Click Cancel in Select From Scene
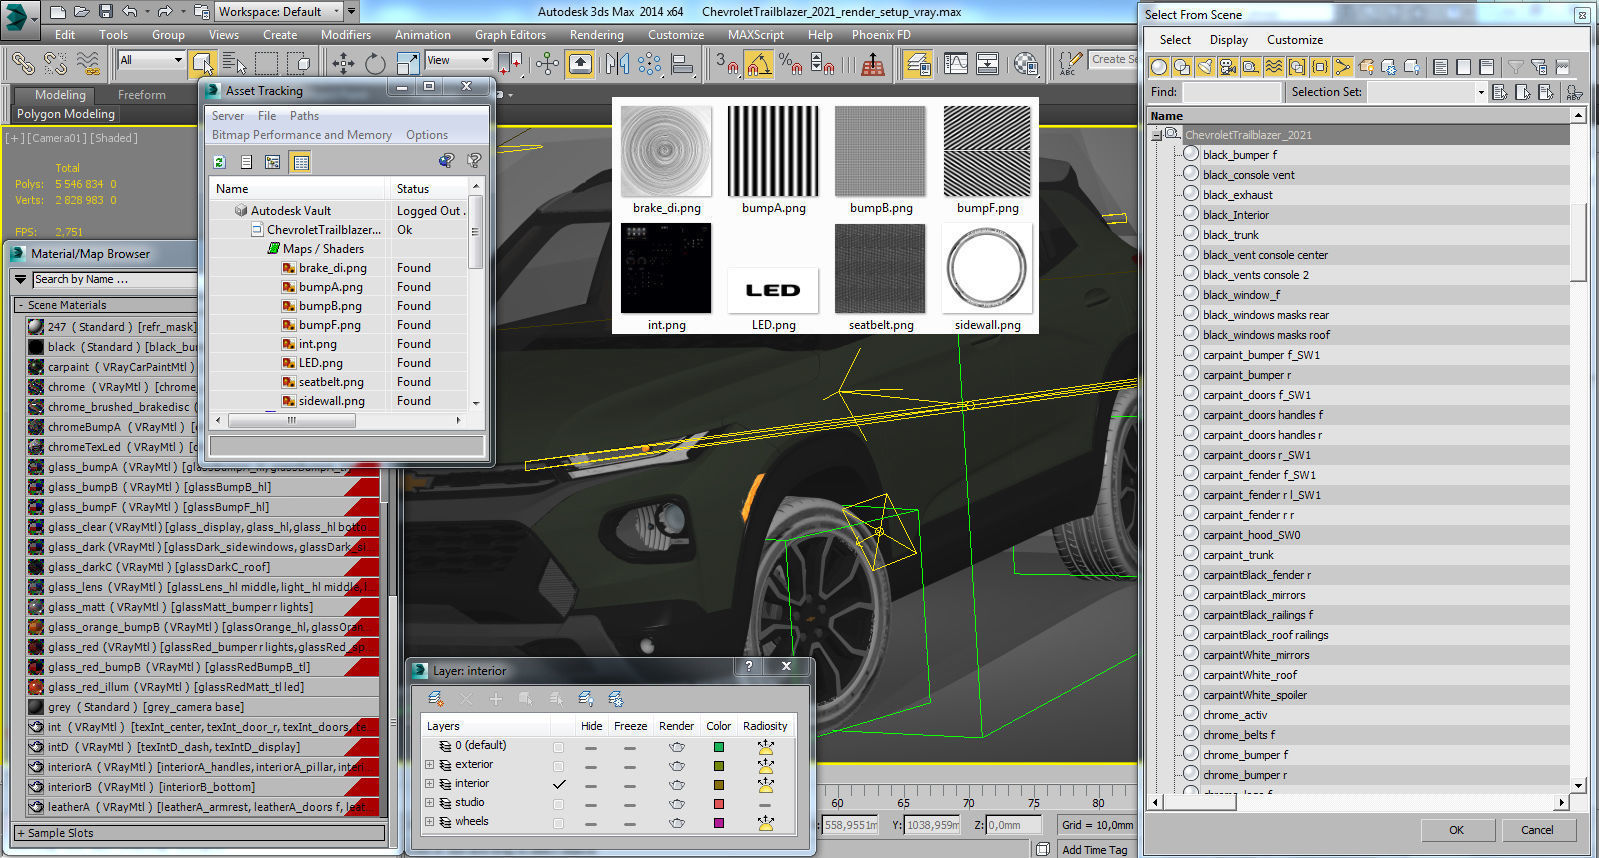The image size is (1599, 858). point(1537,830)
